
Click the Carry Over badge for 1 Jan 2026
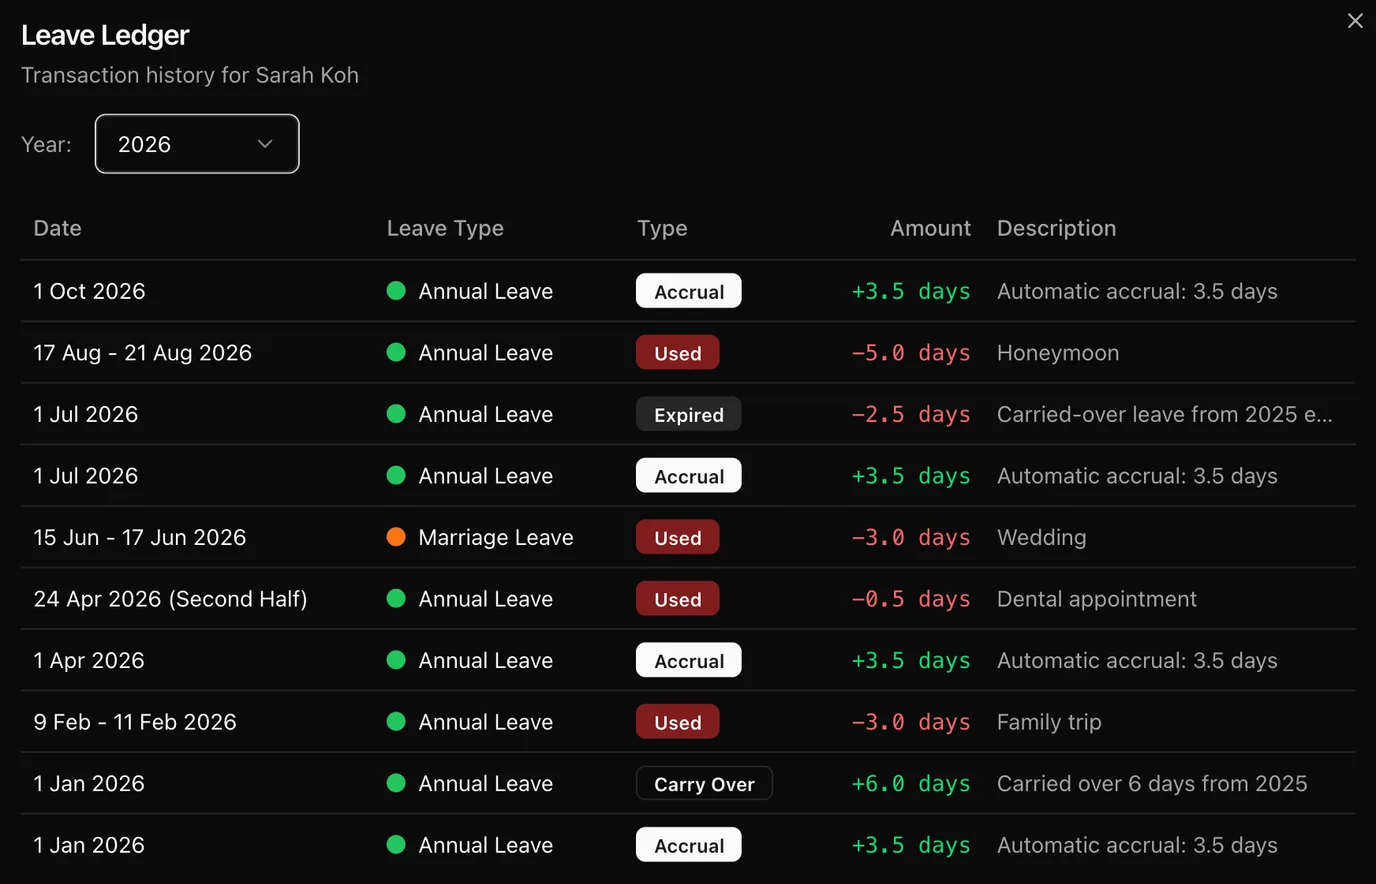tap(704, 784)
